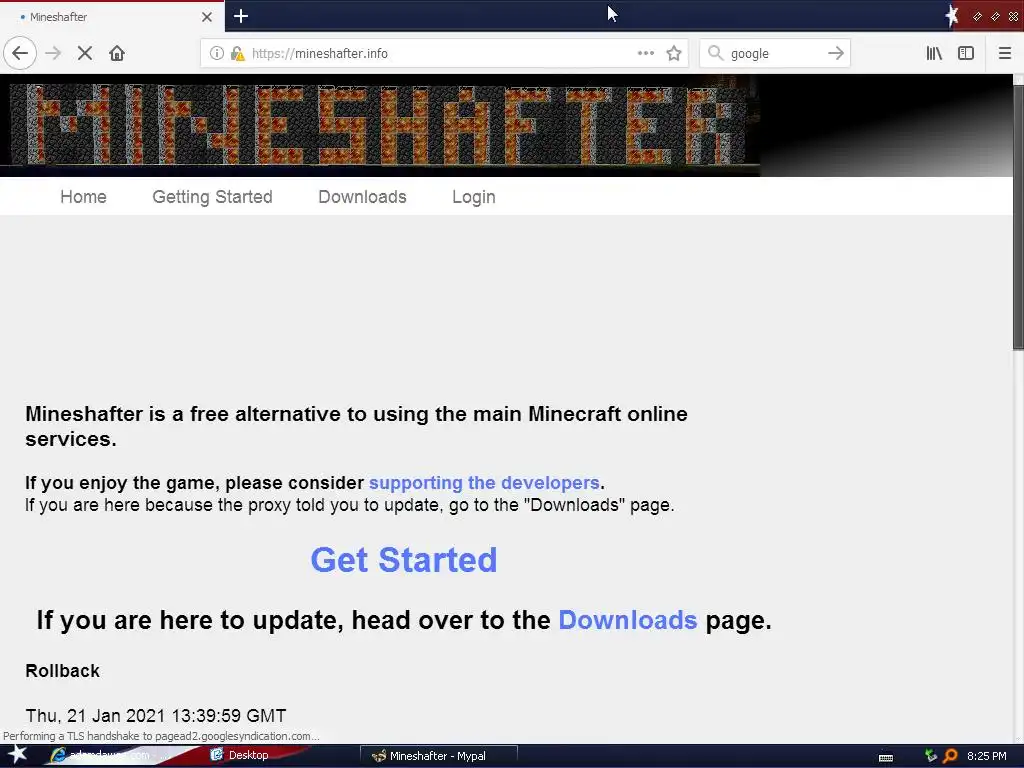Viewport: 1024px width, 768px height.
Task: Click the mineshafter.info address bar
Action: click(444, 53)
